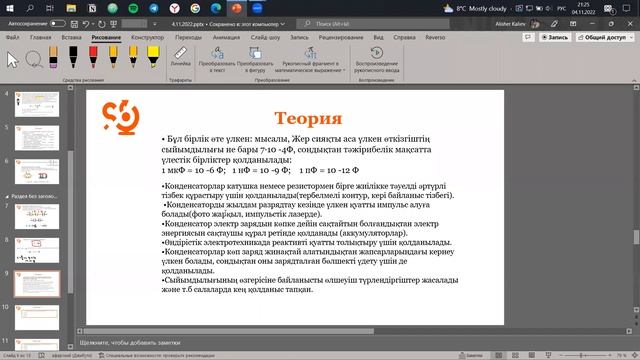Open Telegram from the taskbar
The image size is (640, 360).
click(154, 8)
